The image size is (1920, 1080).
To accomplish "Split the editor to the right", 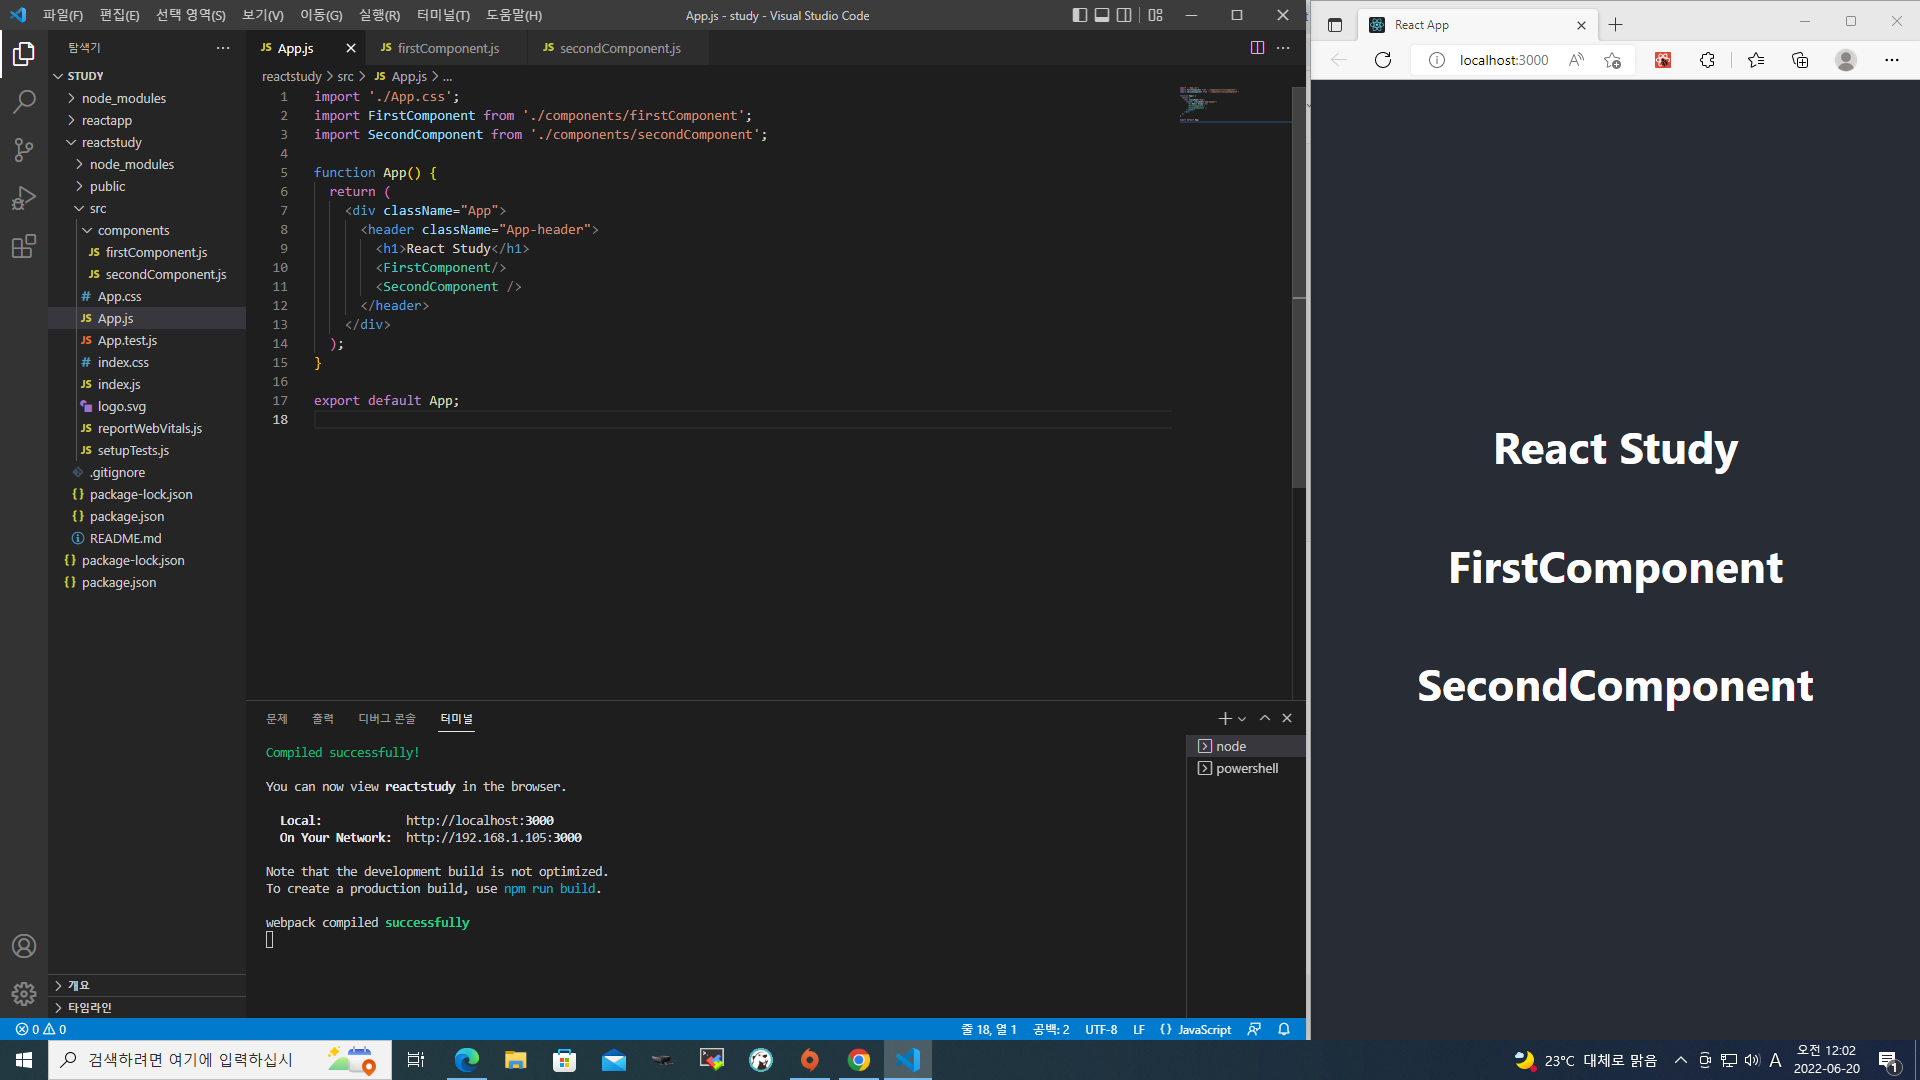I will (x=1257, y=48).
